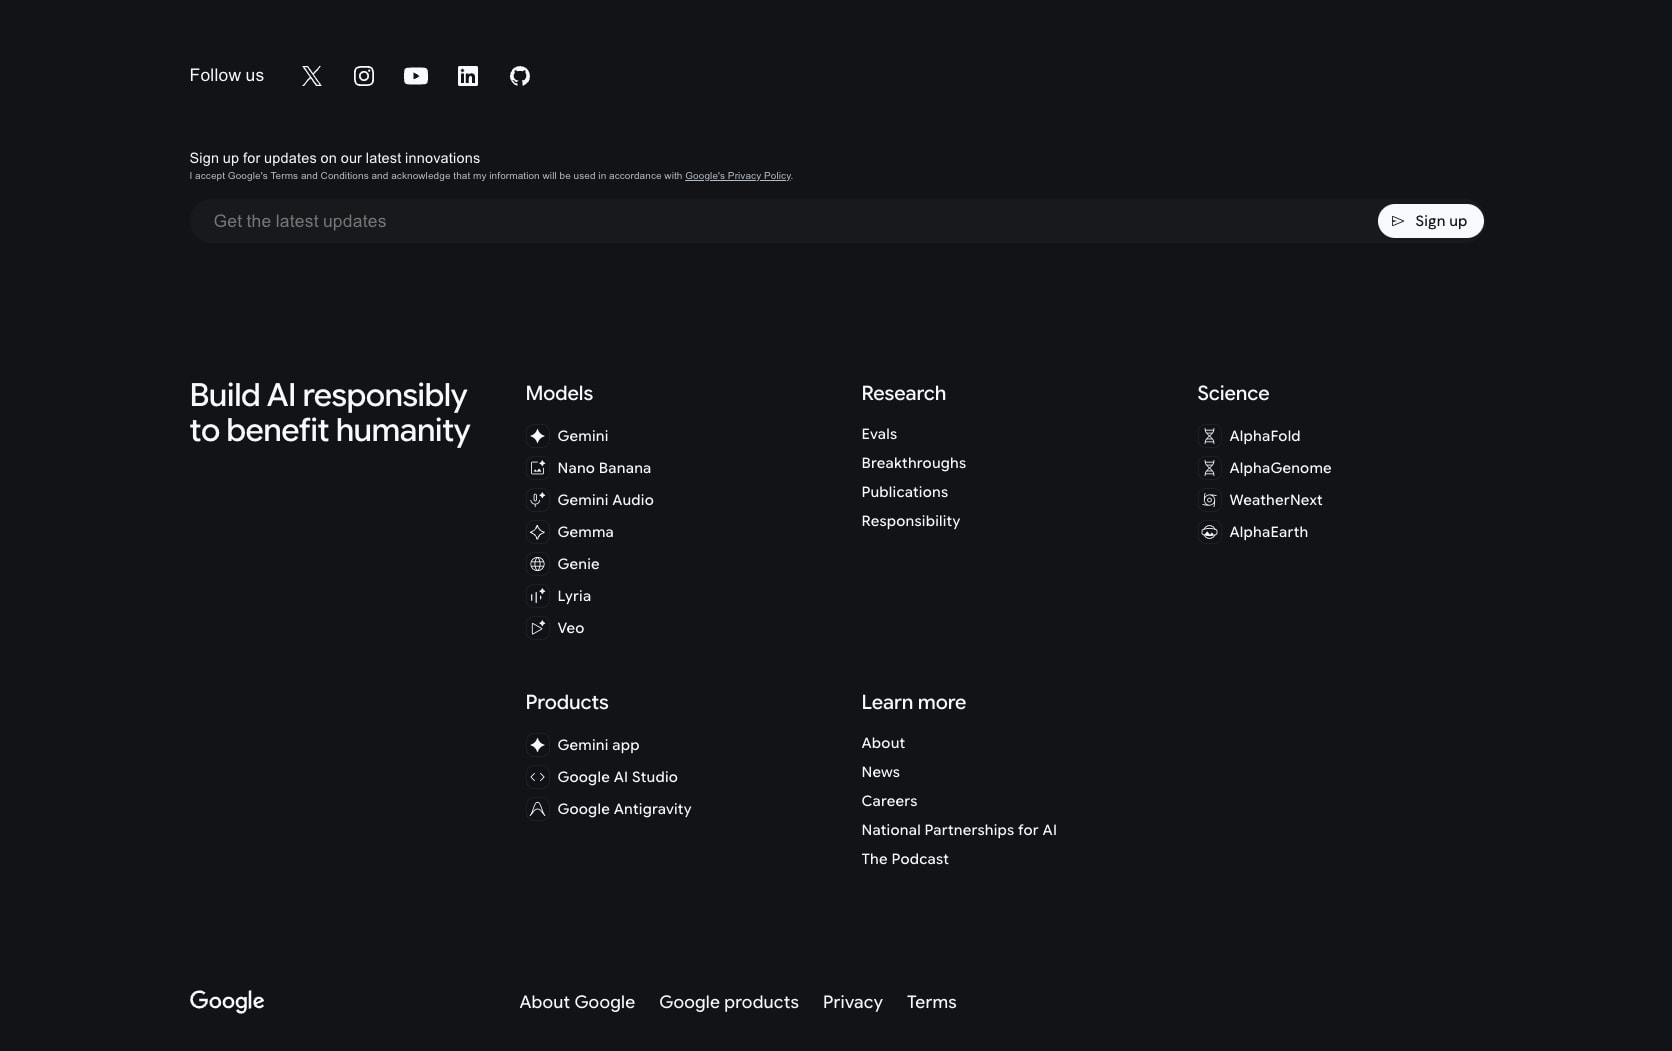The image size is (1672, 1051).
Task: Click the Research section heading
Action: coord(903,393)
